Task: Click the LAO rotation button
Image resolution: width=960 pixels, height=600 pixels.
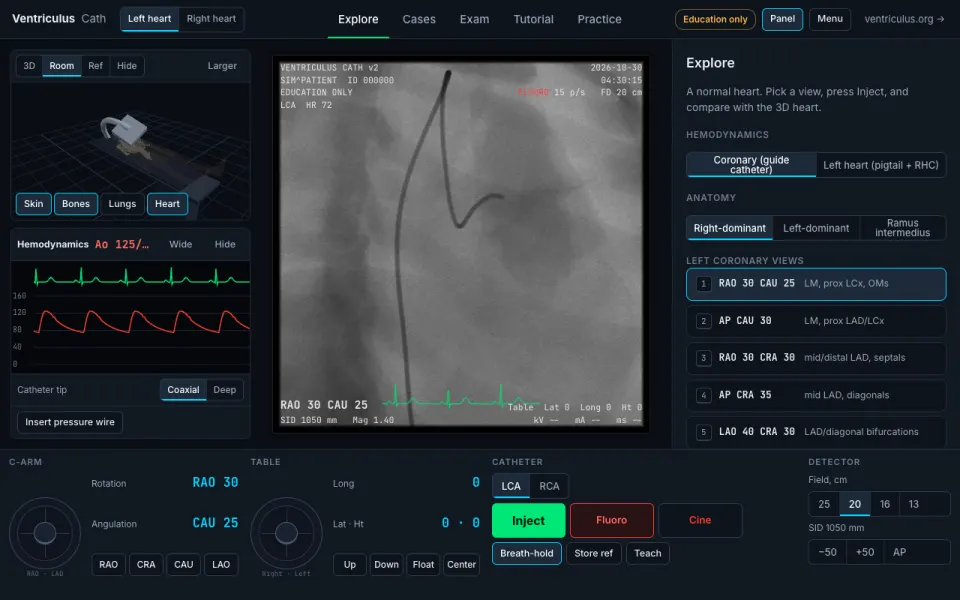Action: pyautogui.click(x=221, y=564)
